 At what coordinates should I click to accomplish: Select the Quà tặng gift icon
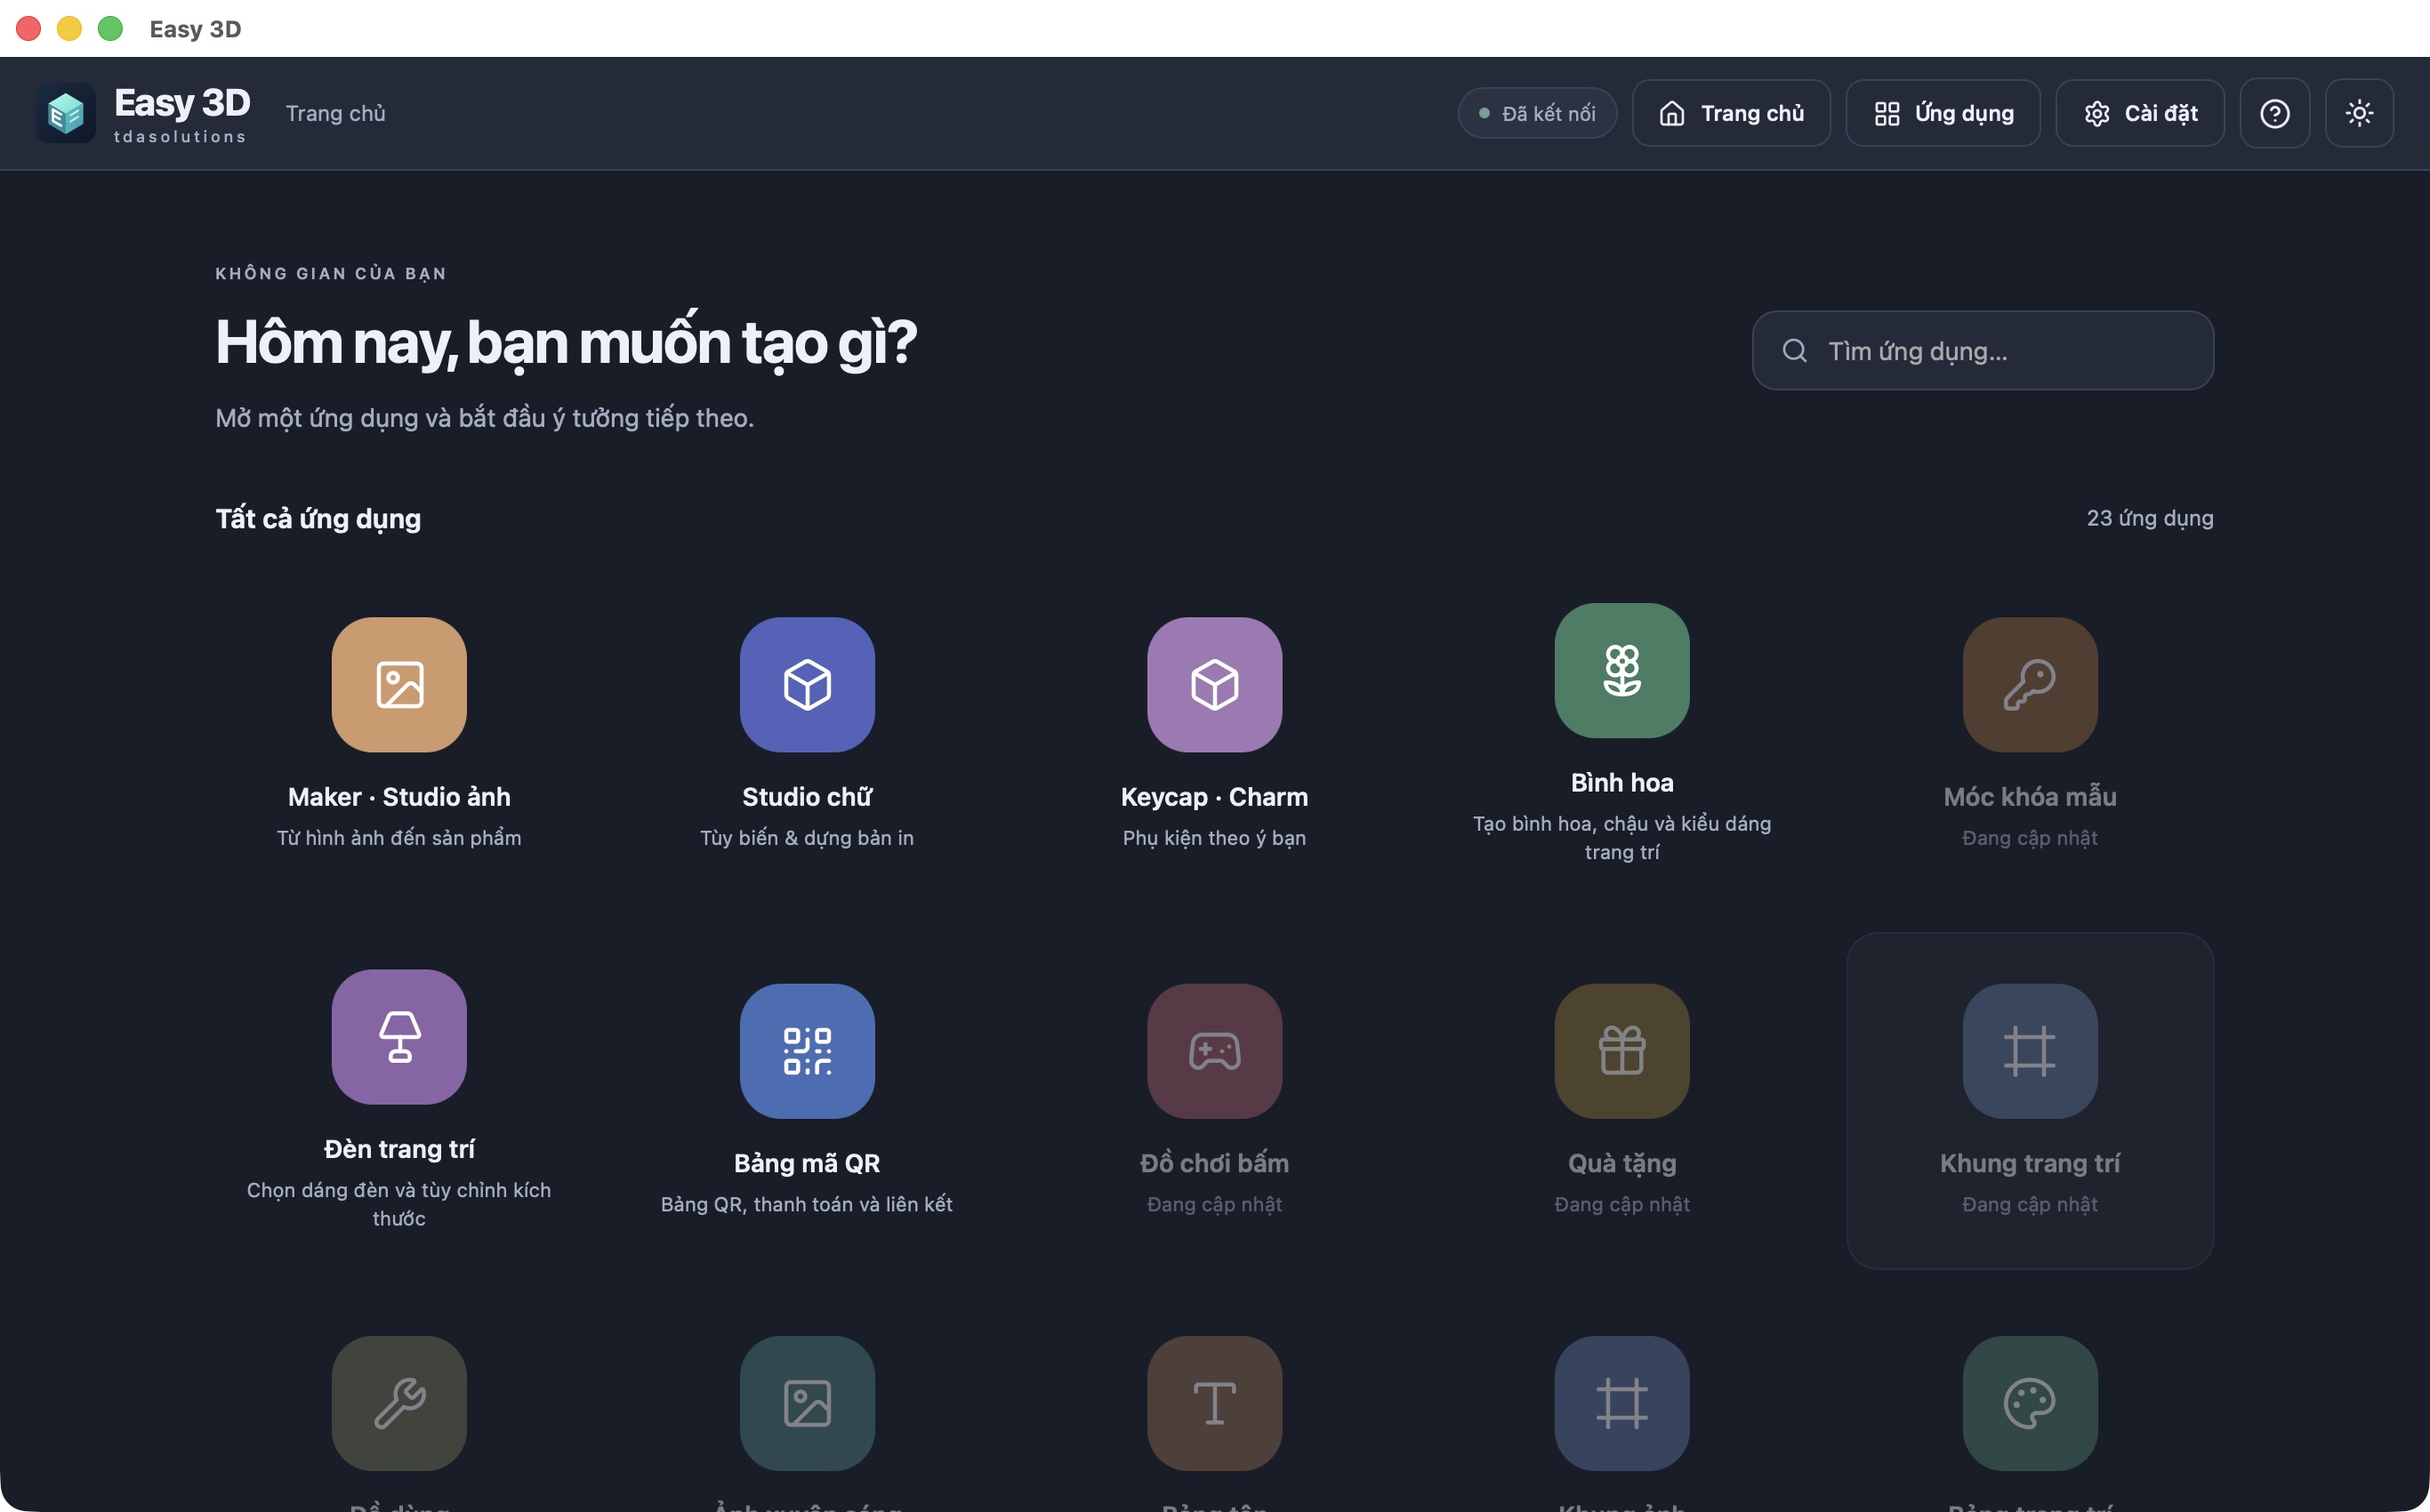tap(1622, 1051)
